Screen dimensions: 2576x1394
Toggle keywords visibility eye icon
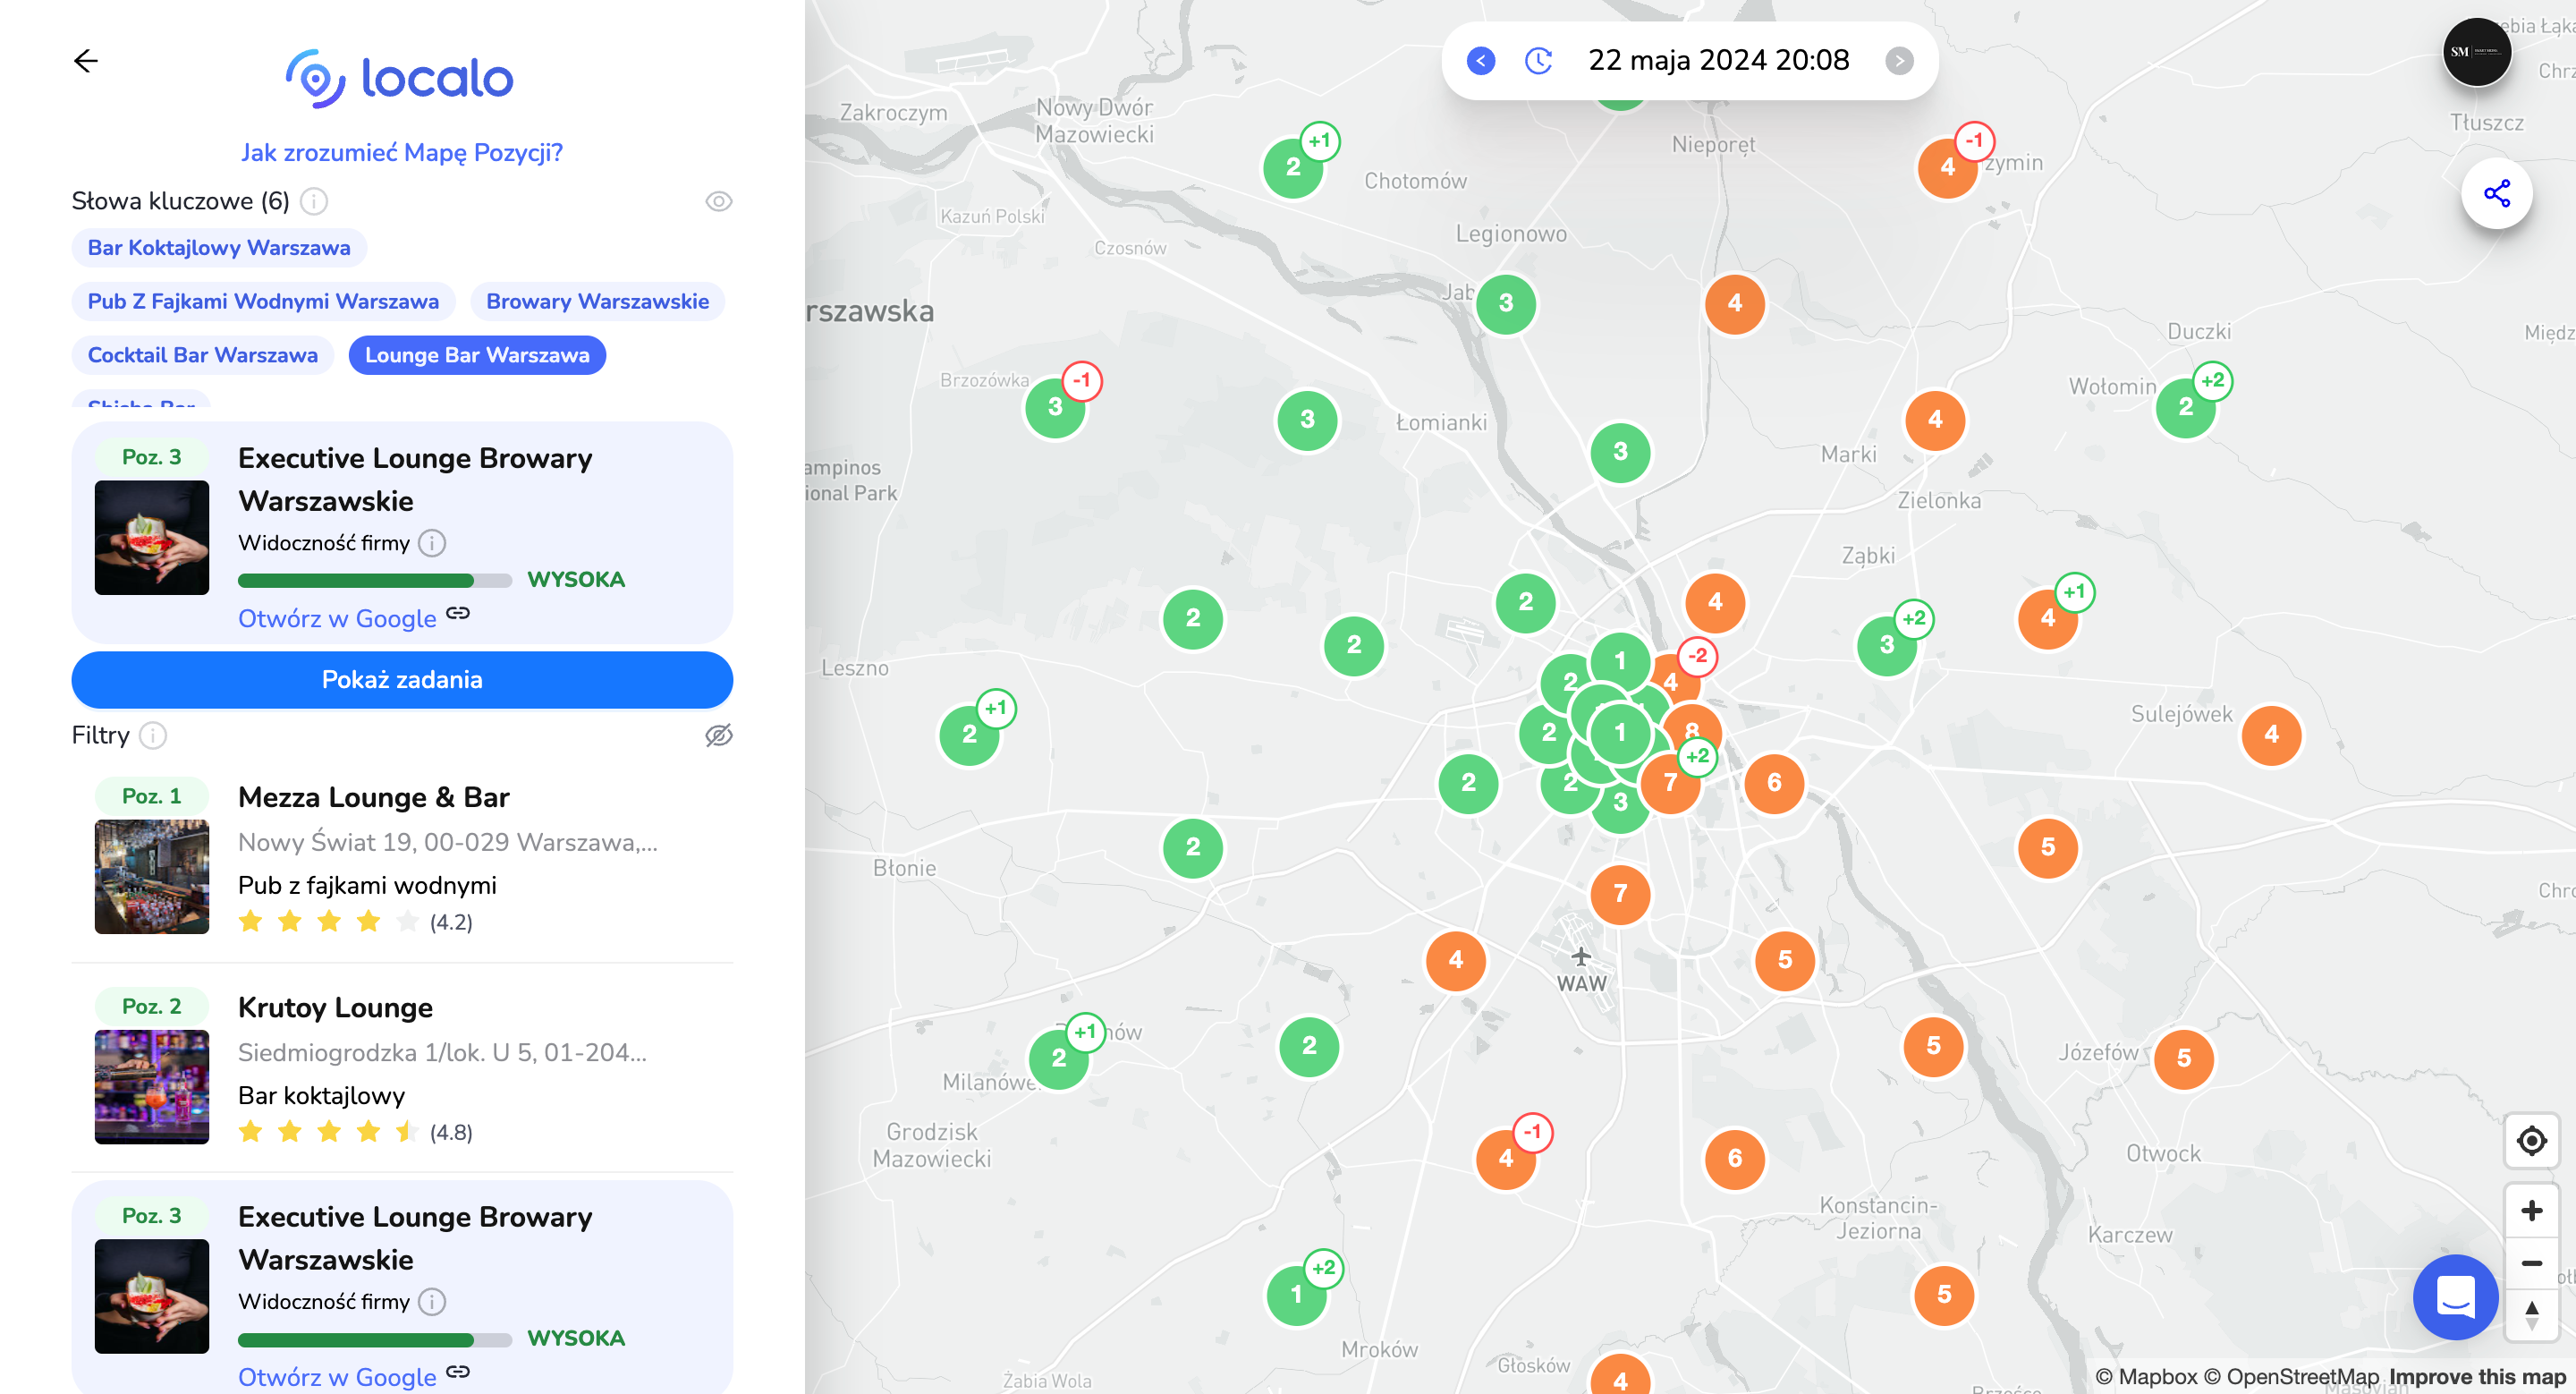(718, 202)
